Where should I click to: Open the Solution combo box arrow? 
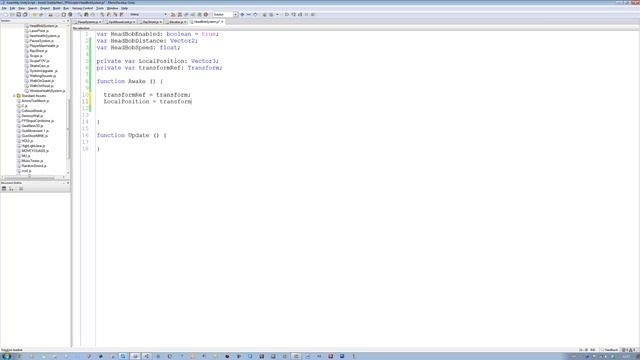click(236, 14)
